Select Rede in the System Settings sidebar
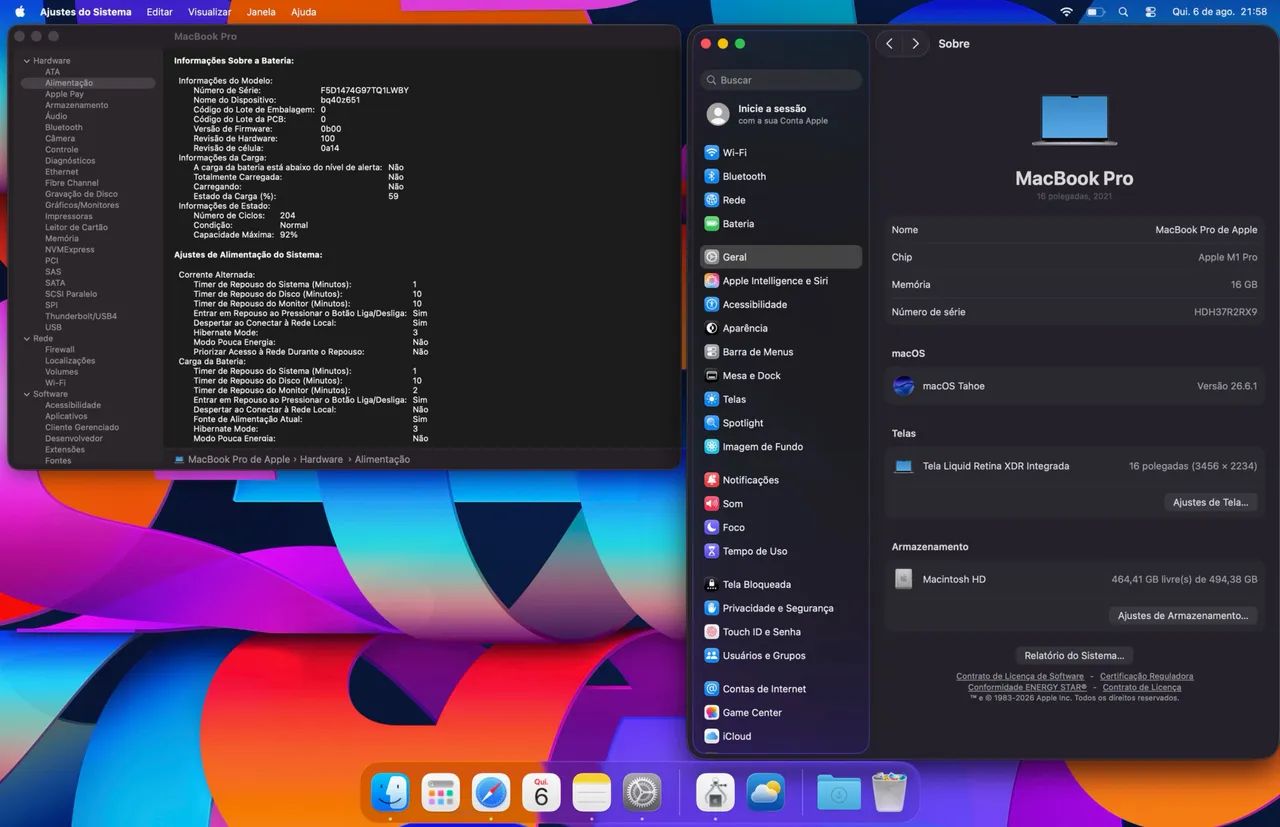The width and height of the screenshot is (1280, 827). click(781, 200)
